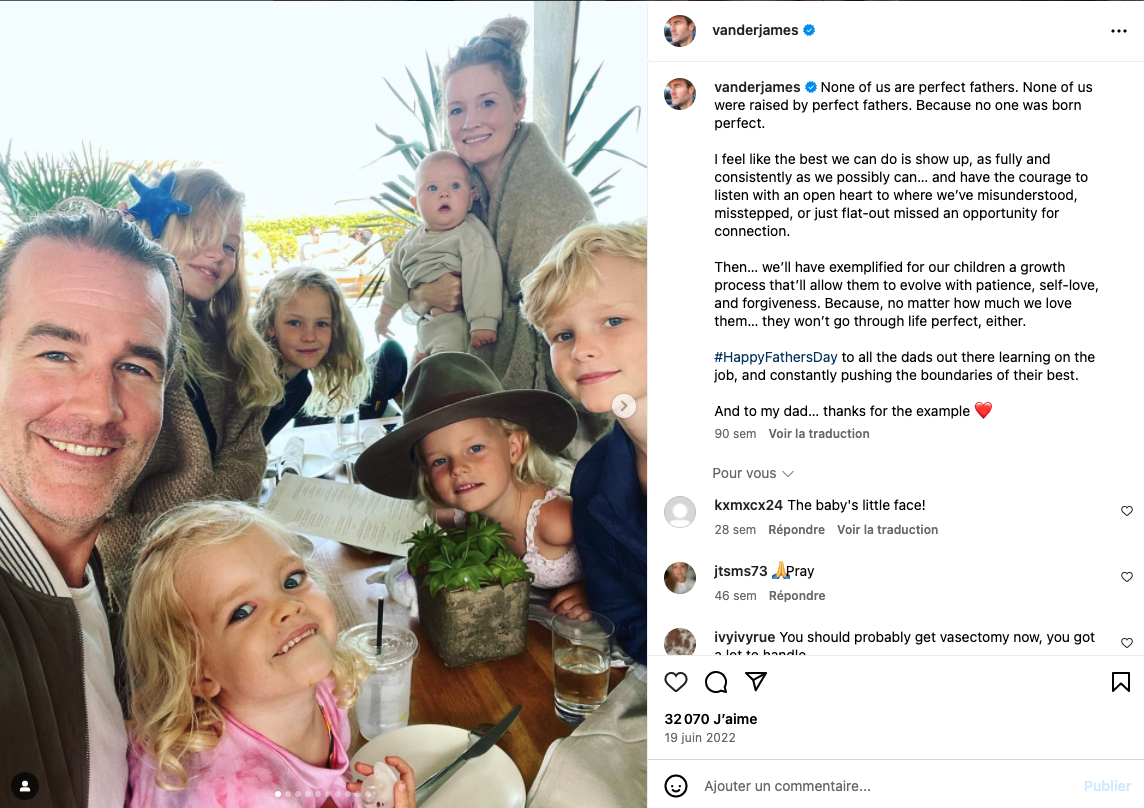Screen dimensions: 1144x808
Task: Click the comment input field
Action: click(x=886, y=786)
